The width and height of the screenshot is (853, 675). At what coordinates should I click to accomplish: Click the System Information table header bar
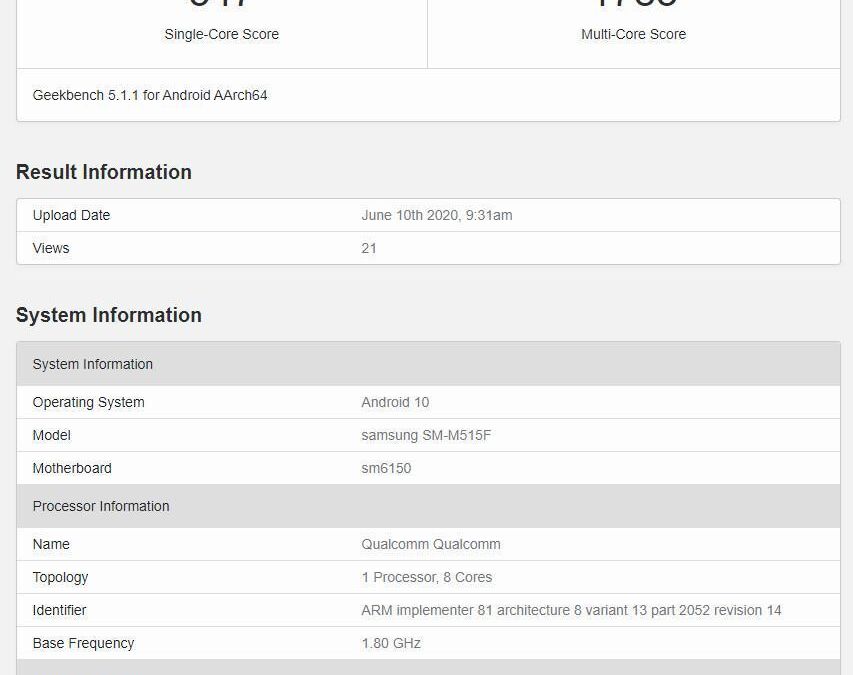pyautogui.click(x=93, y=364)
